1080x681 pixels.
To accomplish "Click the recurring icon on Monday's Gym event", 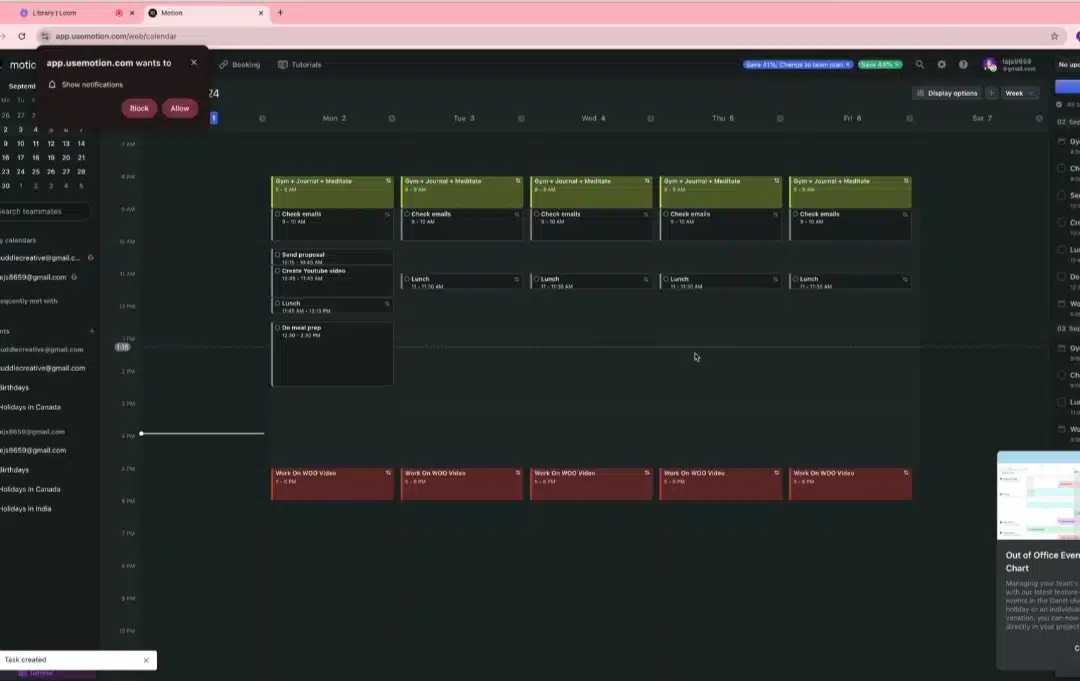I will (x=388, y=181).
